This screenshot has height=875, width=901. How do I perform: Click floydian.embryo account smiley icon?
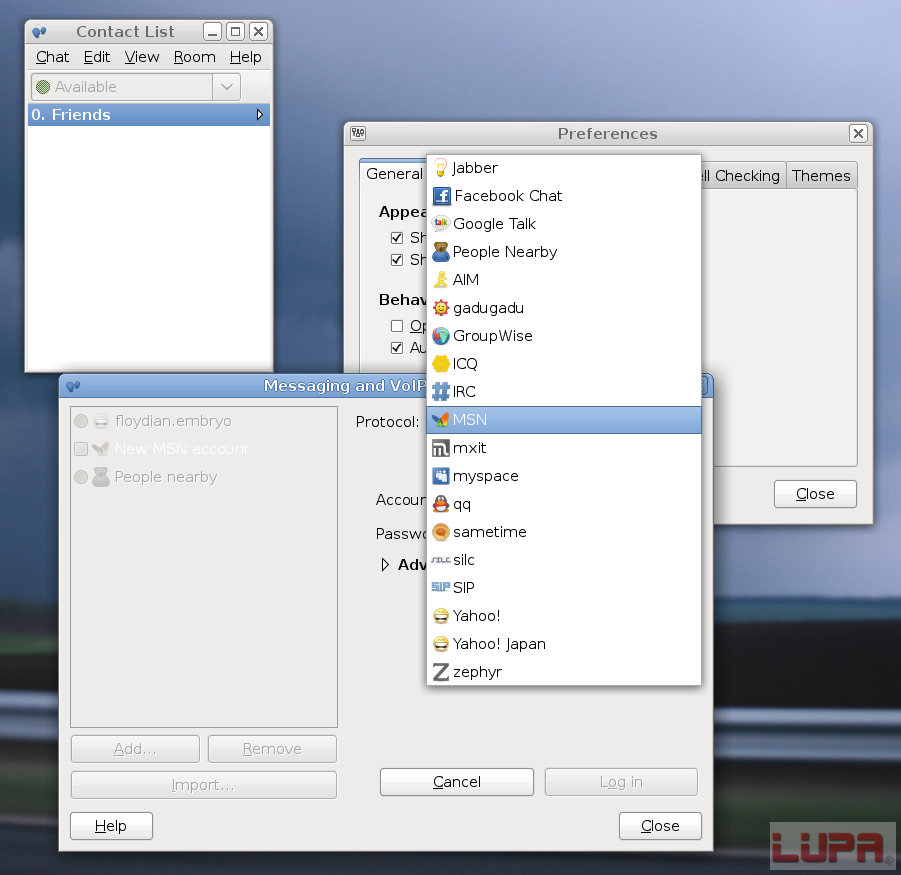[x=101, y=421]
